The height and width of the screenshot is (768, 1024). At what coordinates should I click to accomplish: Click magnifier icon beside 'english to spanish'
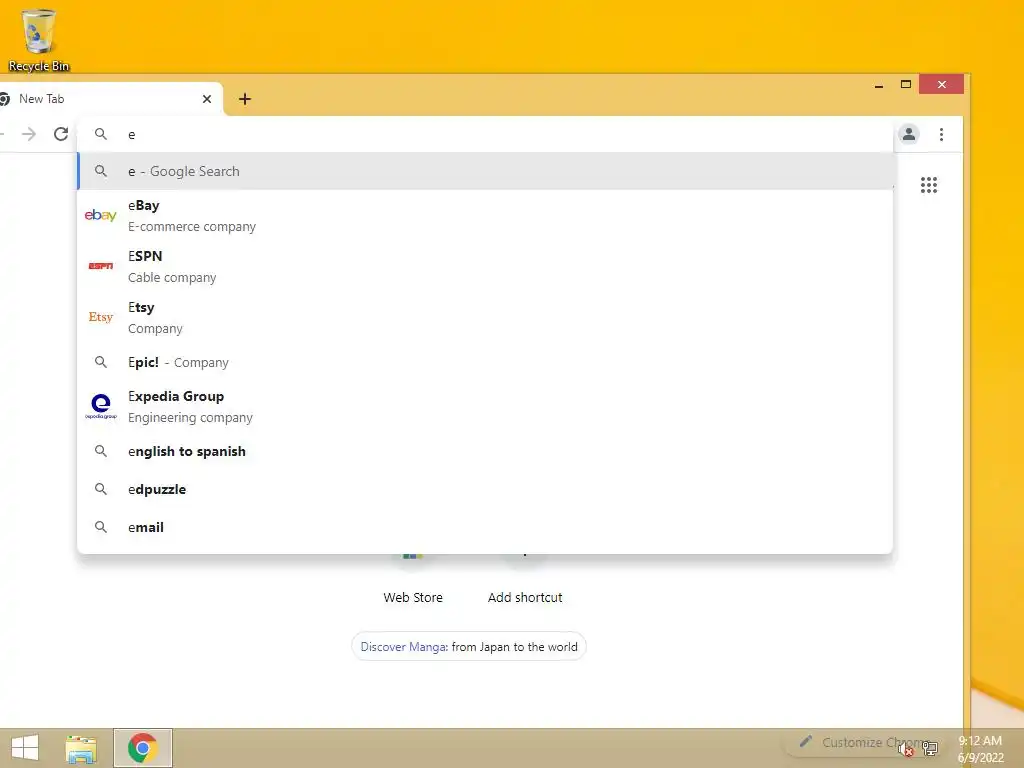[101, 451]
